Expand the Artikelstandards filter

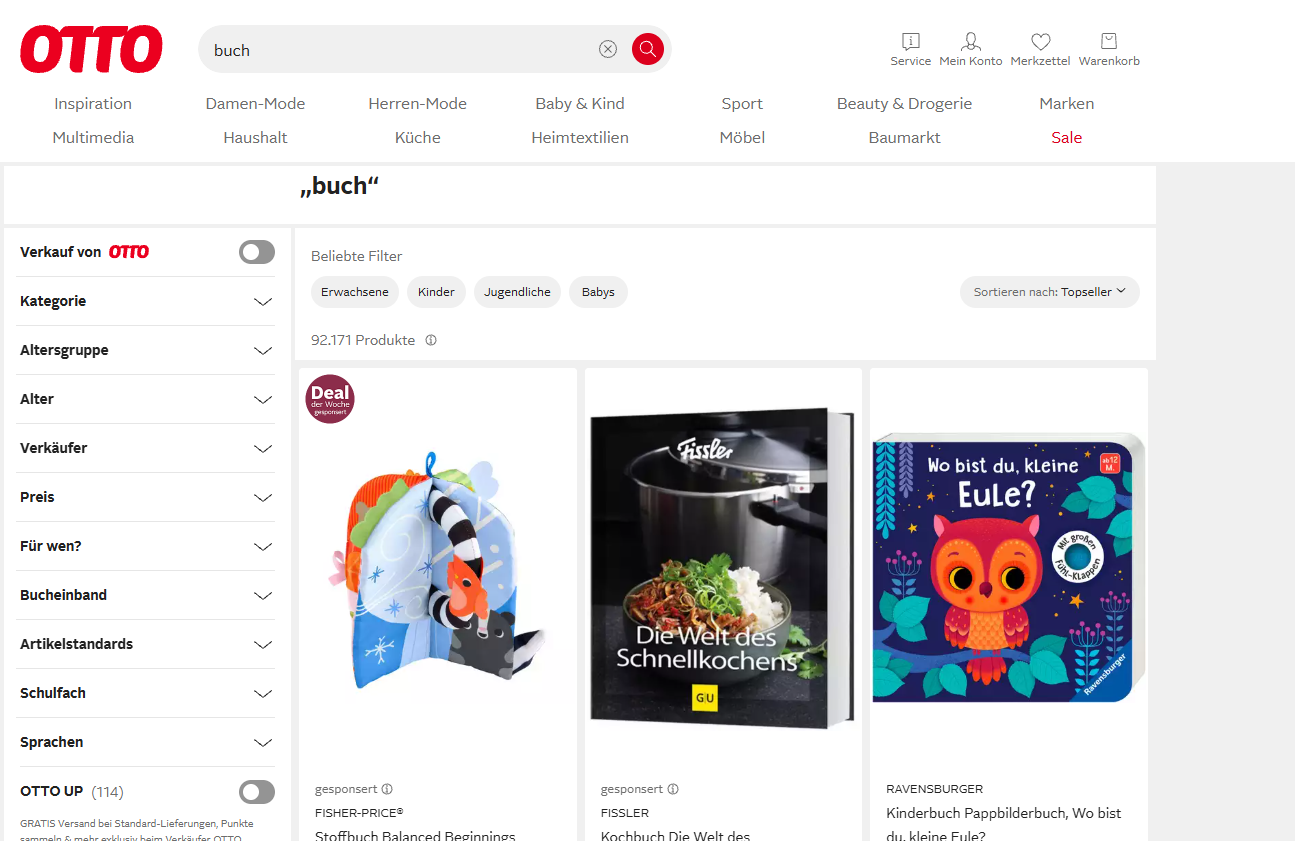[x=146, y=644]
